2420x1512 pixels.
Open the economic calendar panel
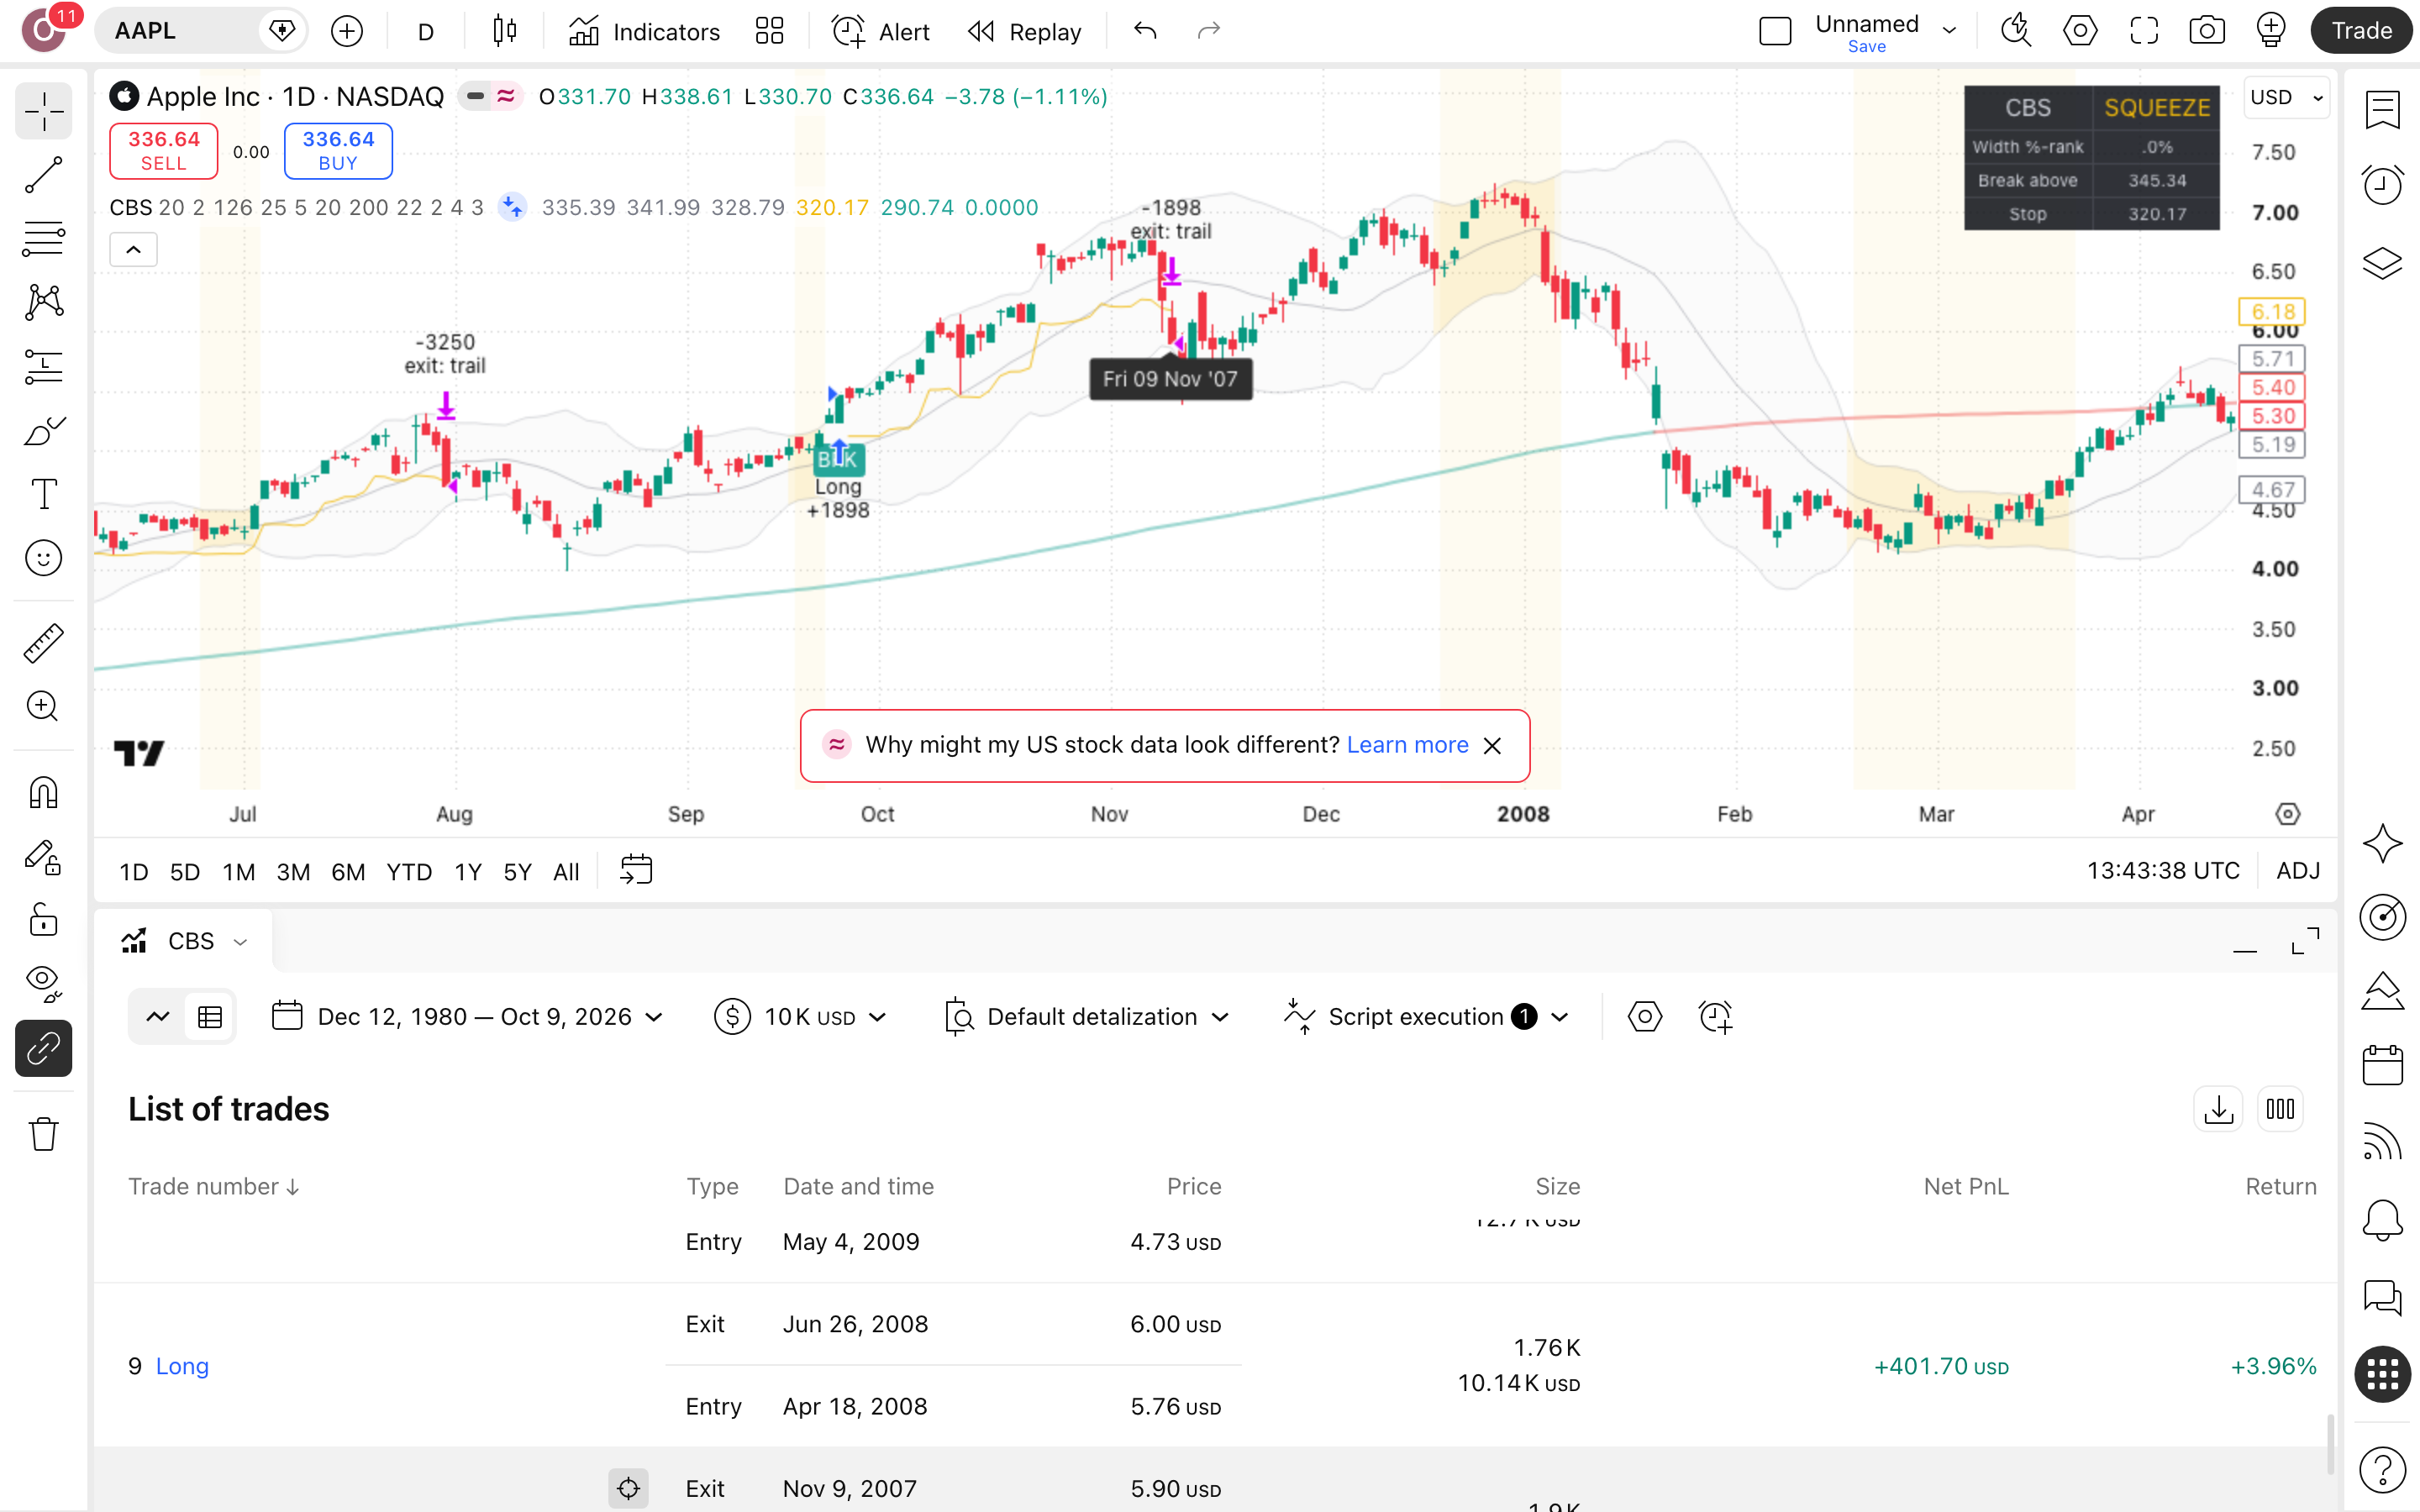(x=2383, y=1066)
